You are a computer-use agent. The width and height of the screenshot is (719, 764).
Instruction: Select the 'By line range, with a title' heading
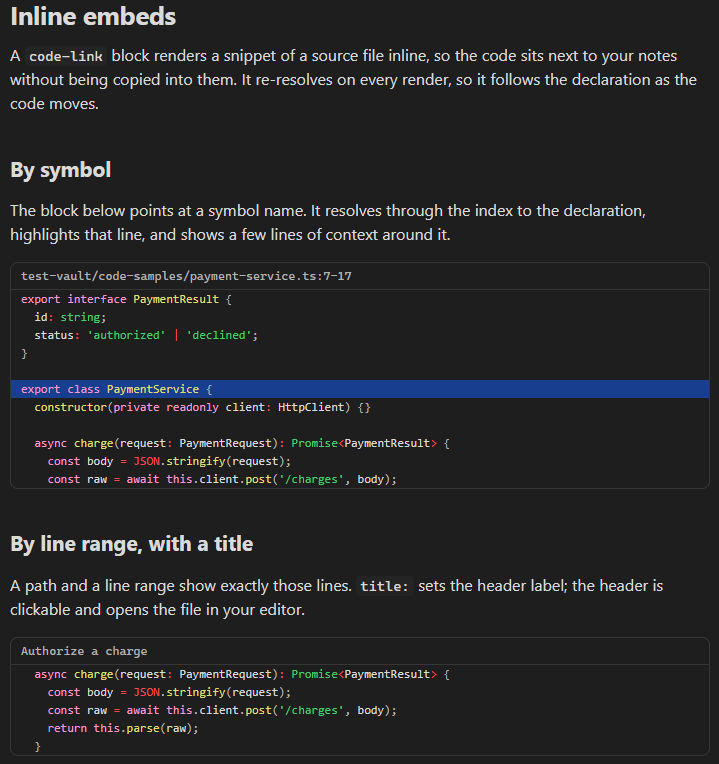132,544
